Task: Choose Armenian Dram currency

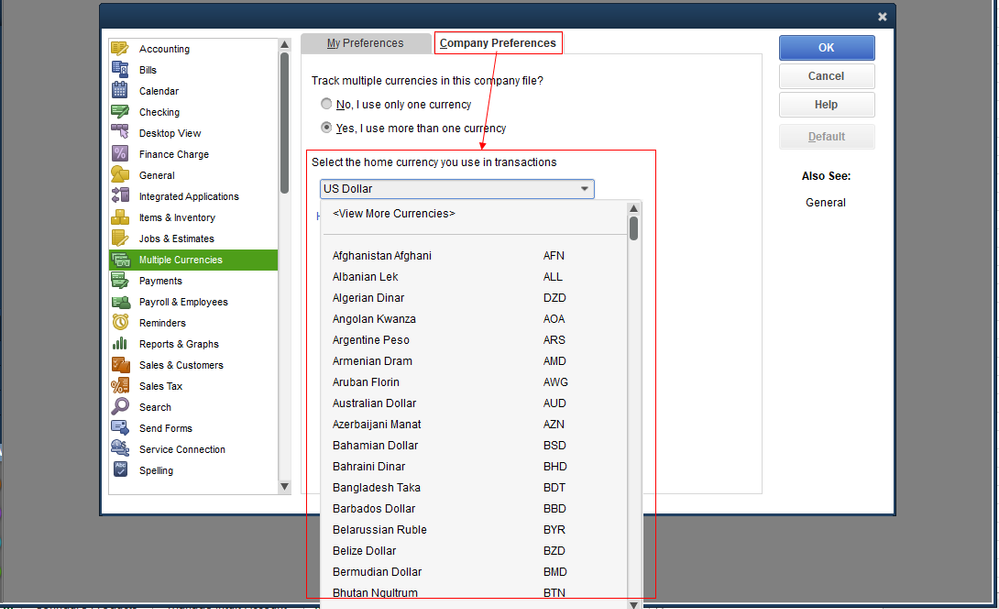Action: pos(475,361)
